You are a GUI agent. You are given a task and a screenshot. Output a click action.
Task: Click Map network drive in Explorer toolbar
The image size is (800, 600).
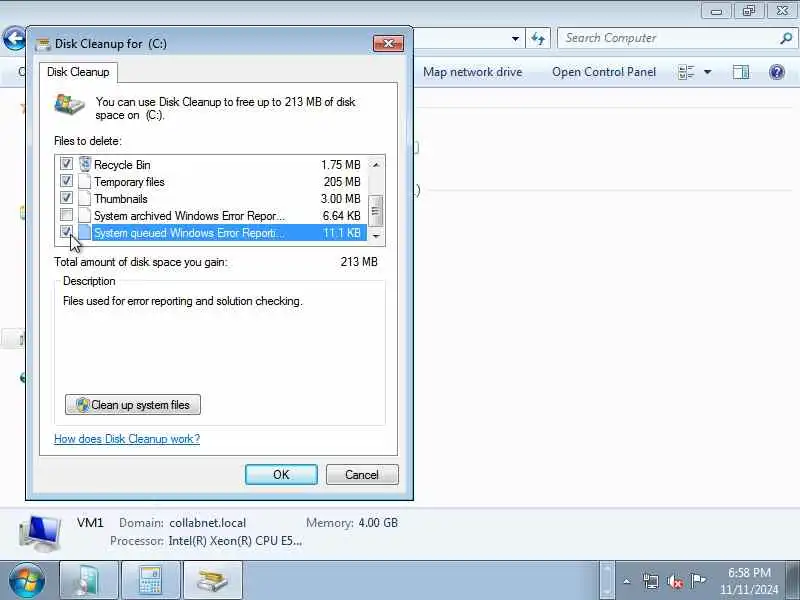472,72
